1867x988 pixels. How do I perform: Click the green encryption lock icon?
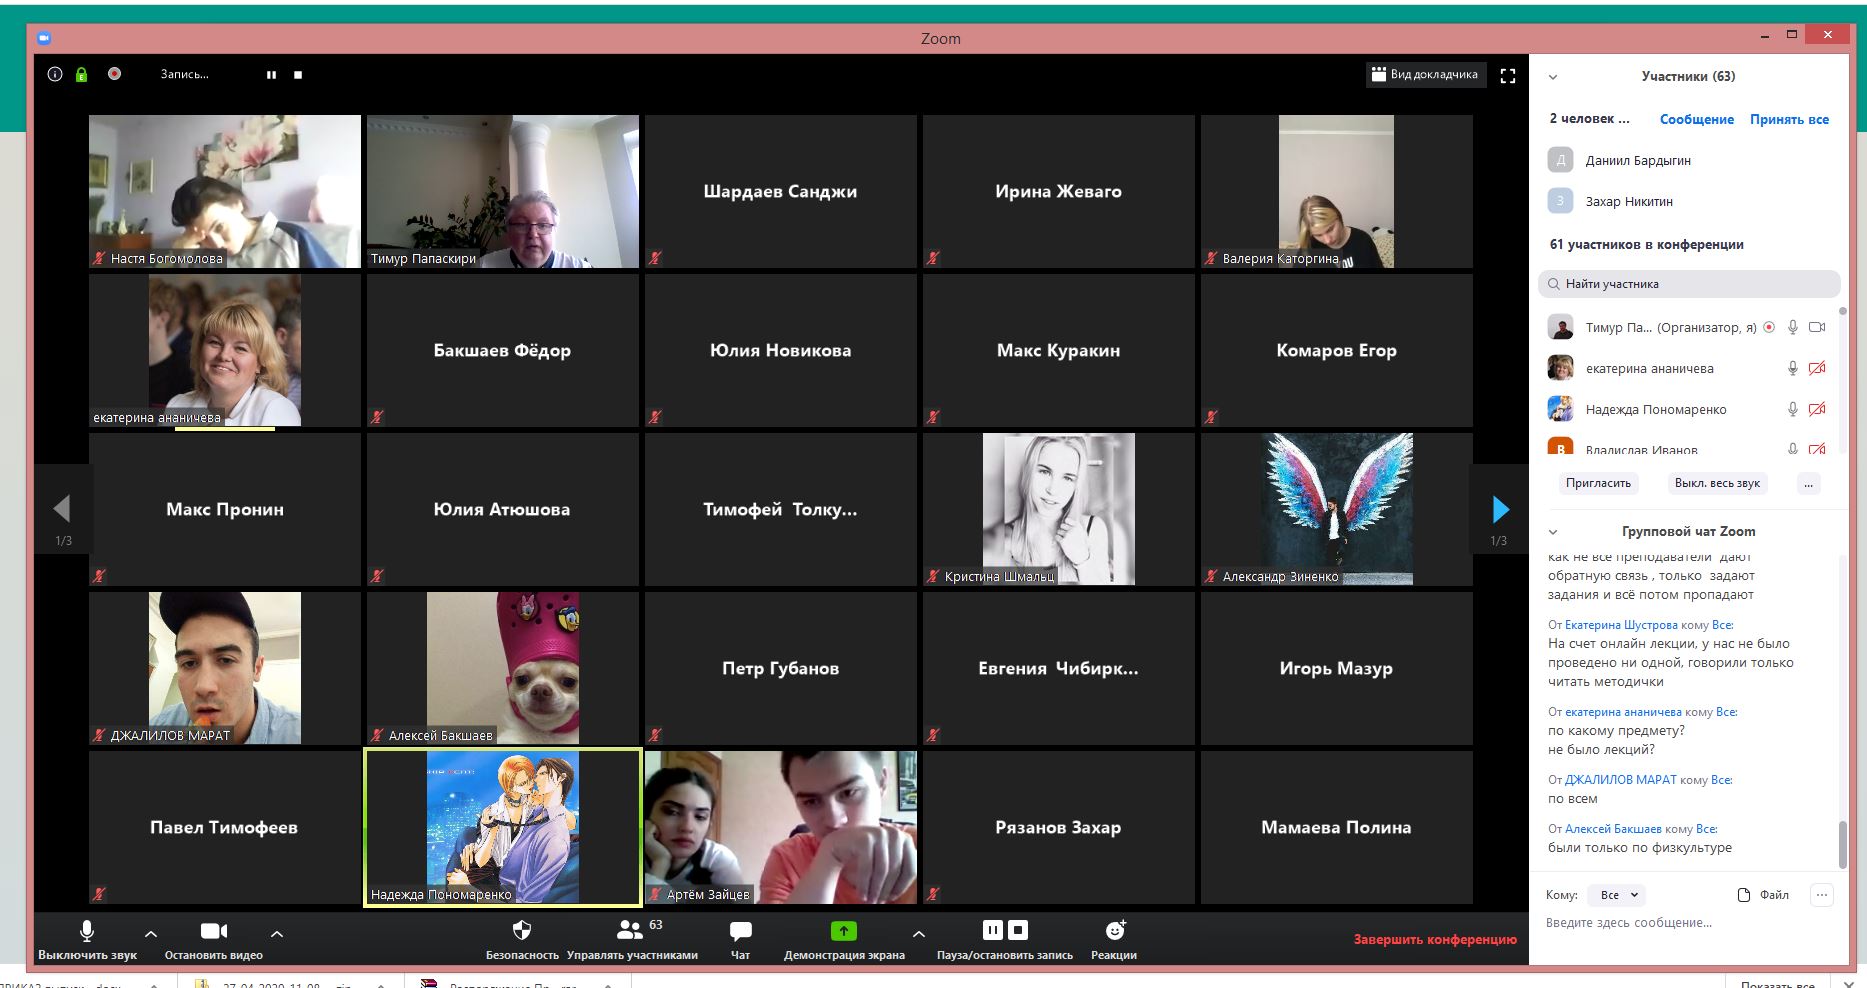[82, 74]
